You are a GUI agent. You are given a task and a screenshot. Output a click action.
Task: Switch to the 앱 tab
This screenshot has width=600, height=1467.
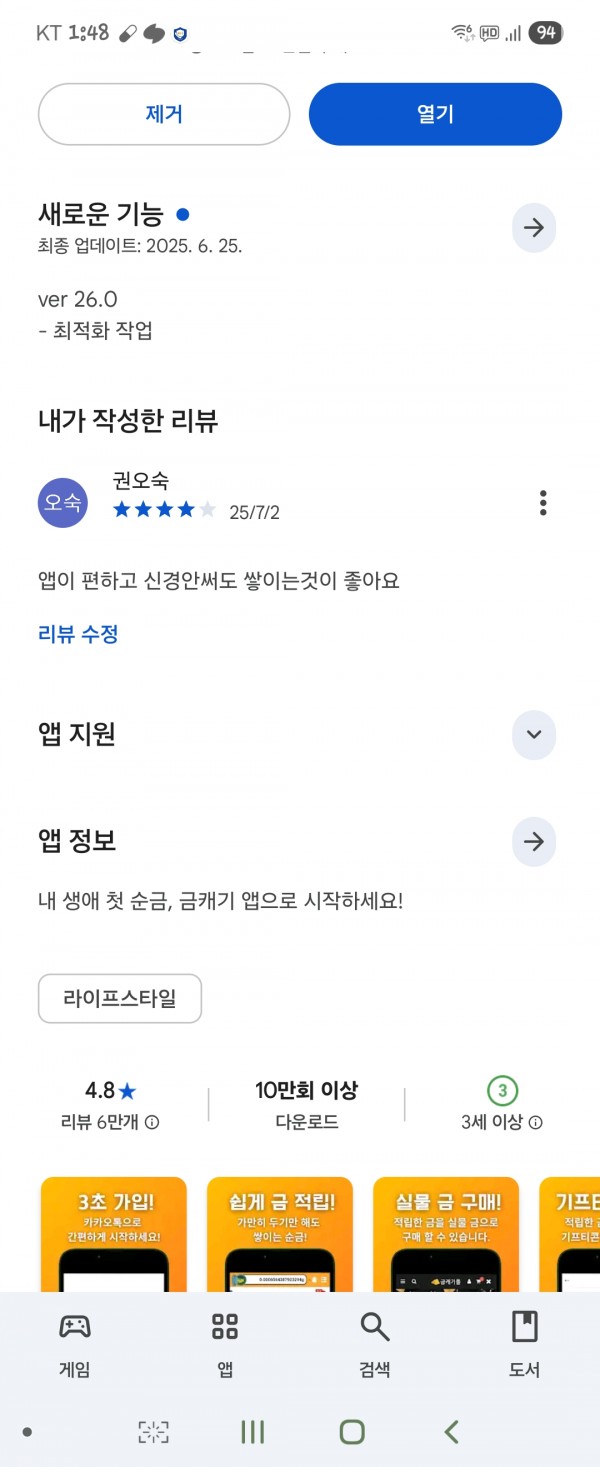click(x=225, y=1345)
